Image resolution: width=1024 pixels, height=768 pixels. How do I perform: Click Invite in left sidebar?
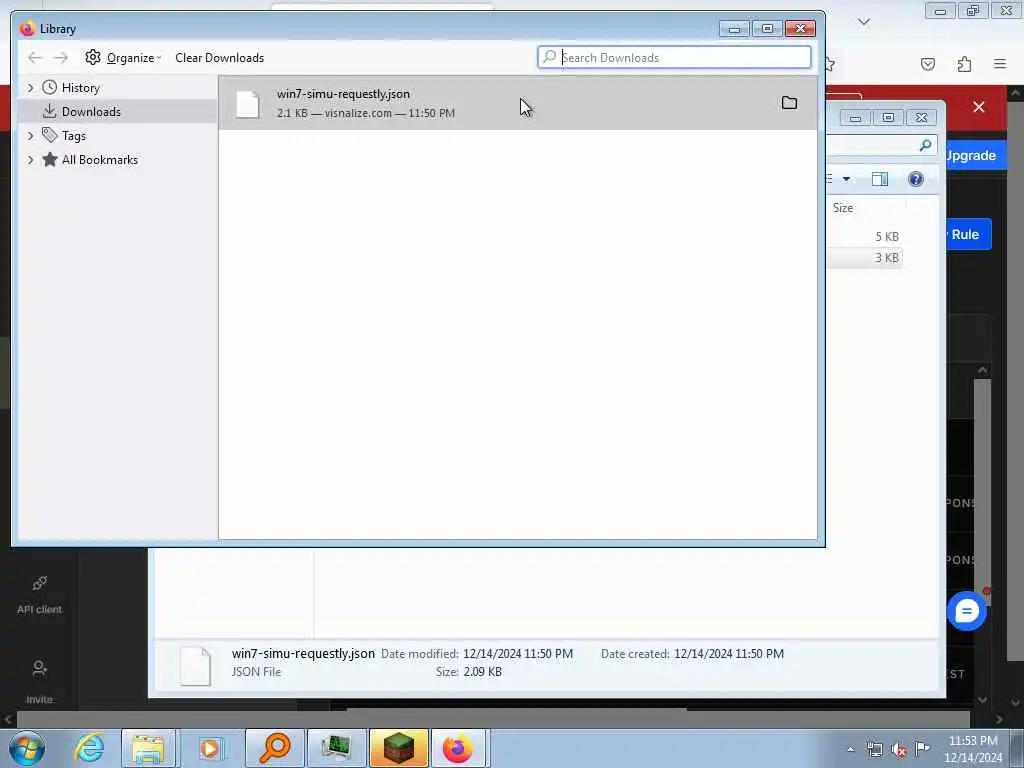[39, 682]
